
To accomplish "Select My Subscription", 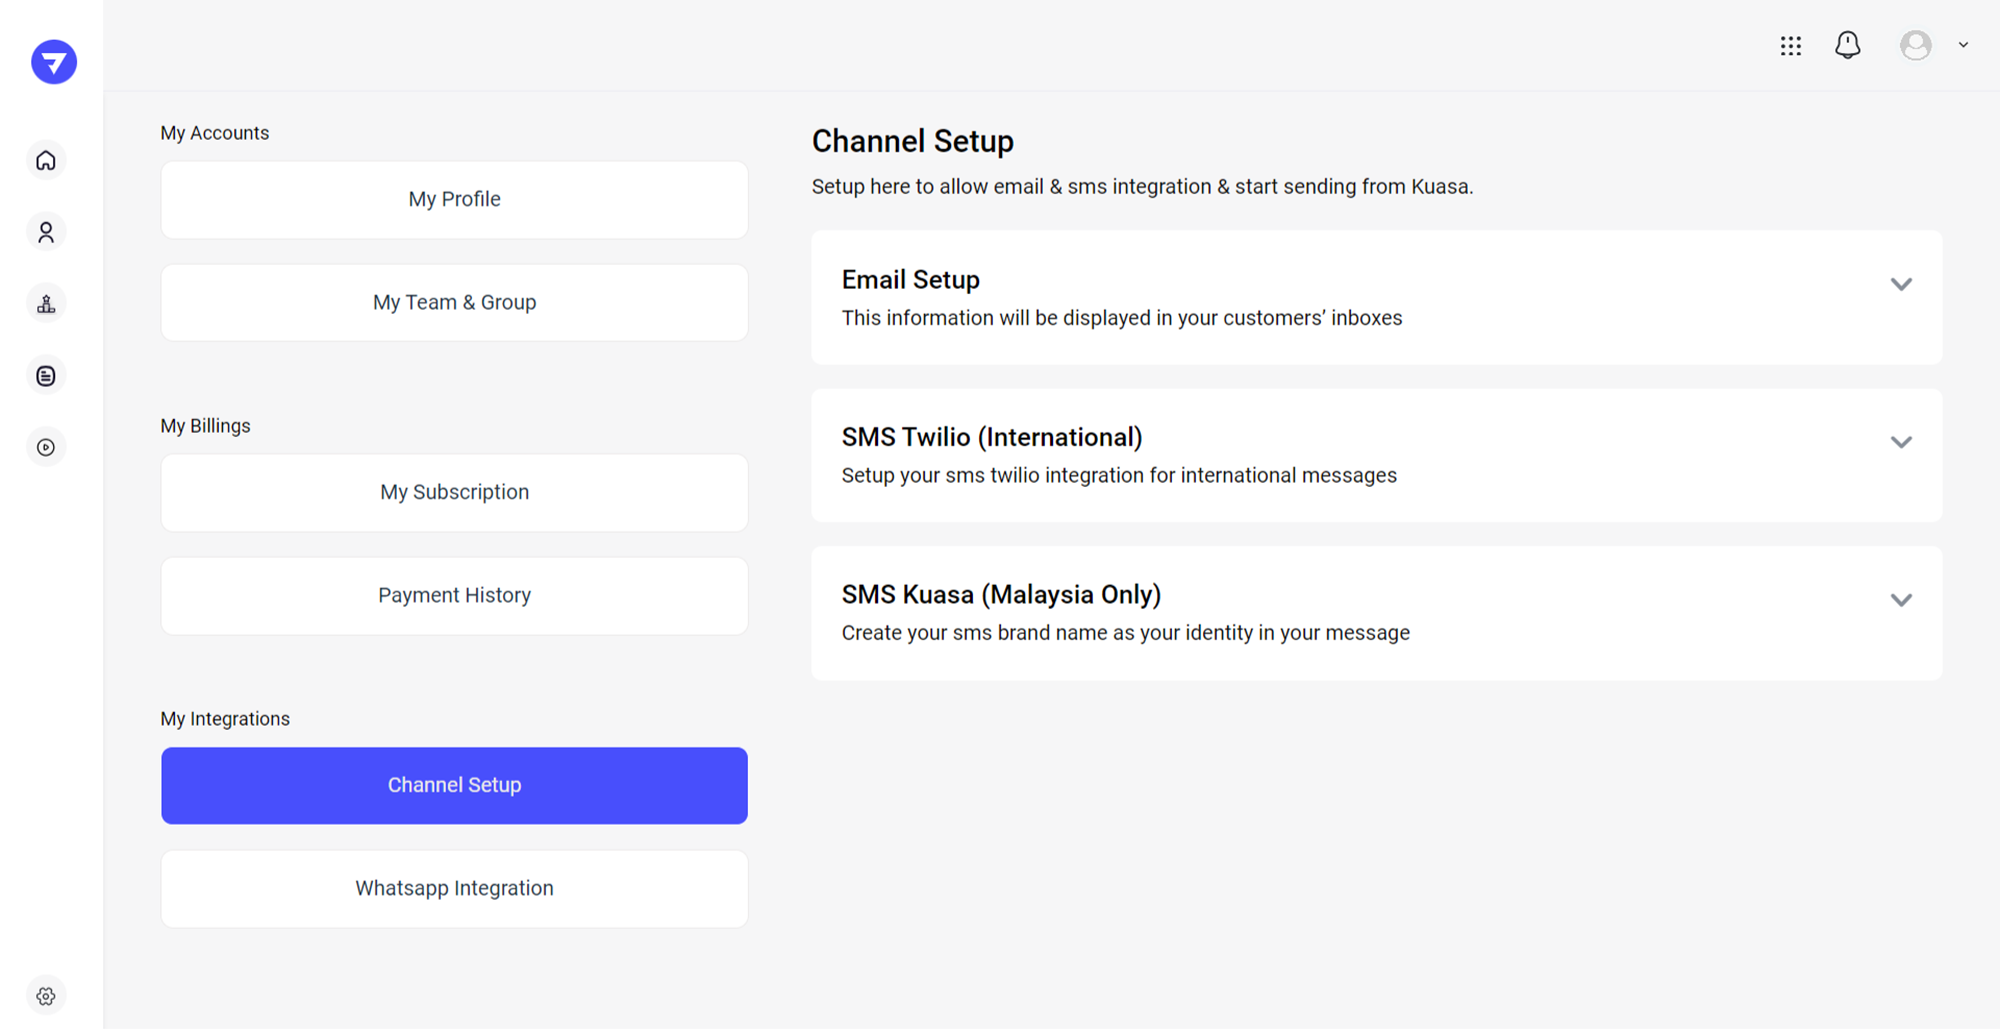I will 454,493.
